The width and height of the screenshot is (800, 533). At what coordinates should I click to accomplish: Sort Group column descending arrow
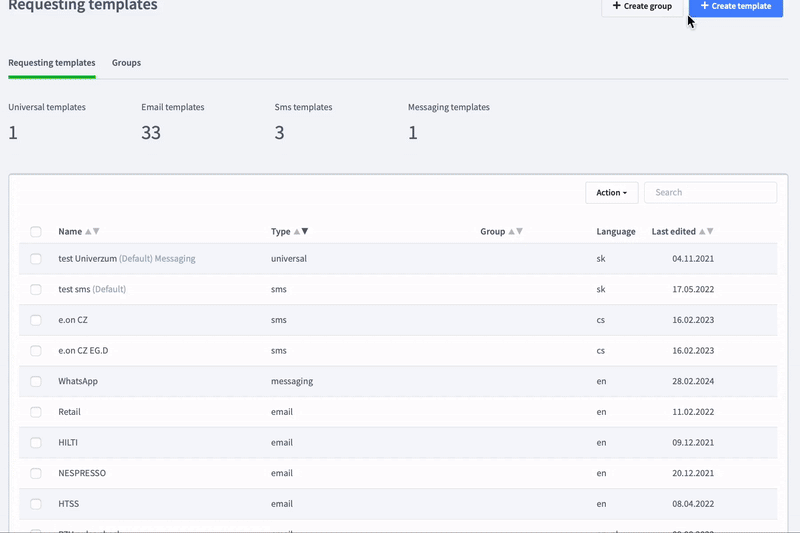[x=519, y=232]
